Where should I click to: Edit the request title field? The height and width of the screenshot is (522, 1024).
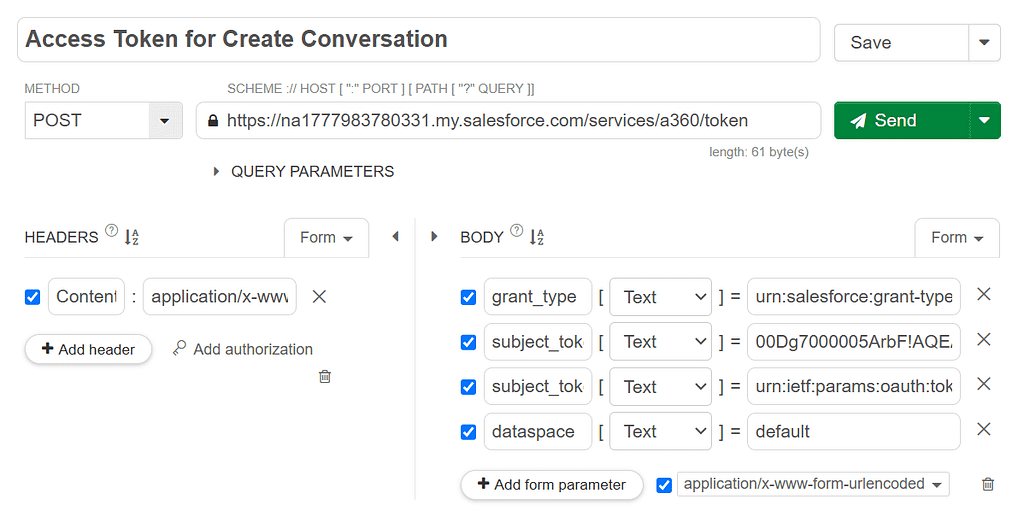pyautogui.click(x=419, y=40)
